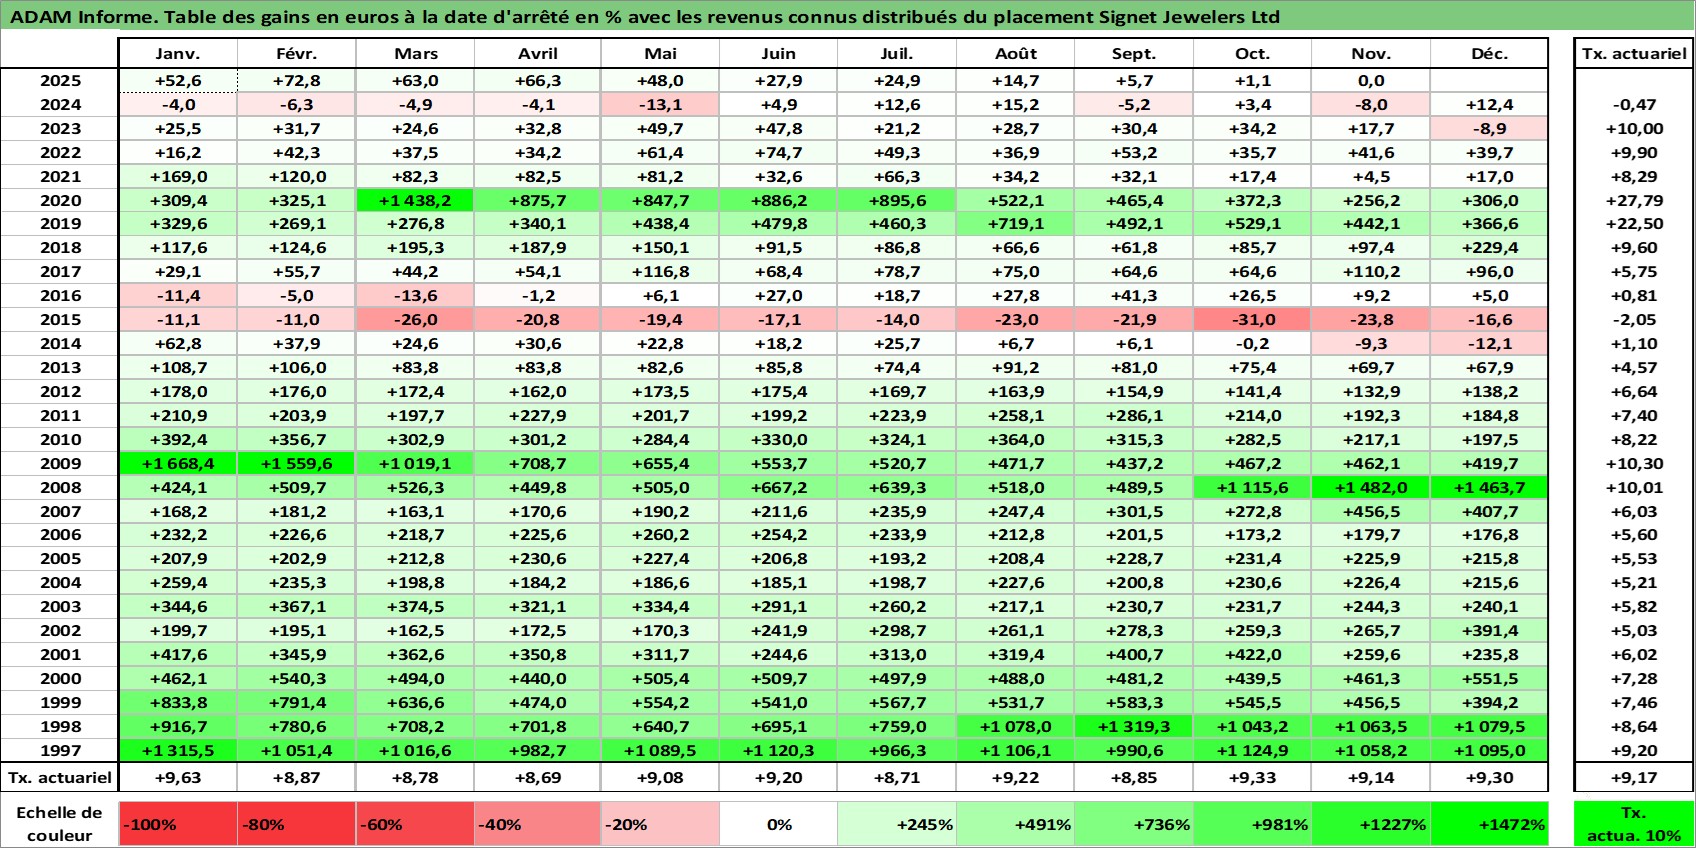This screenshot has width=1696, height=848.
Task: Click the overall +9,17 actuarial rate
Action: pyautogui.click(x=1634, y=778)
